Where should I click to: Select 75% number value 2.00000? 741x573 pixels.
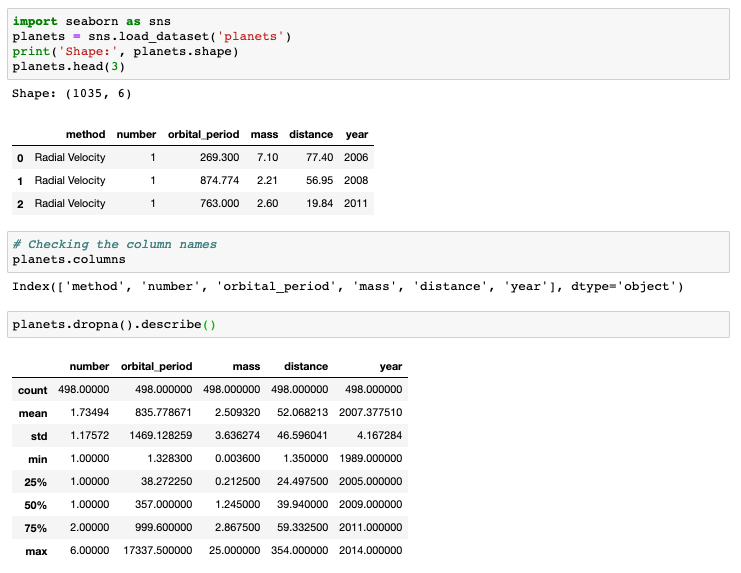pos(90,527)
